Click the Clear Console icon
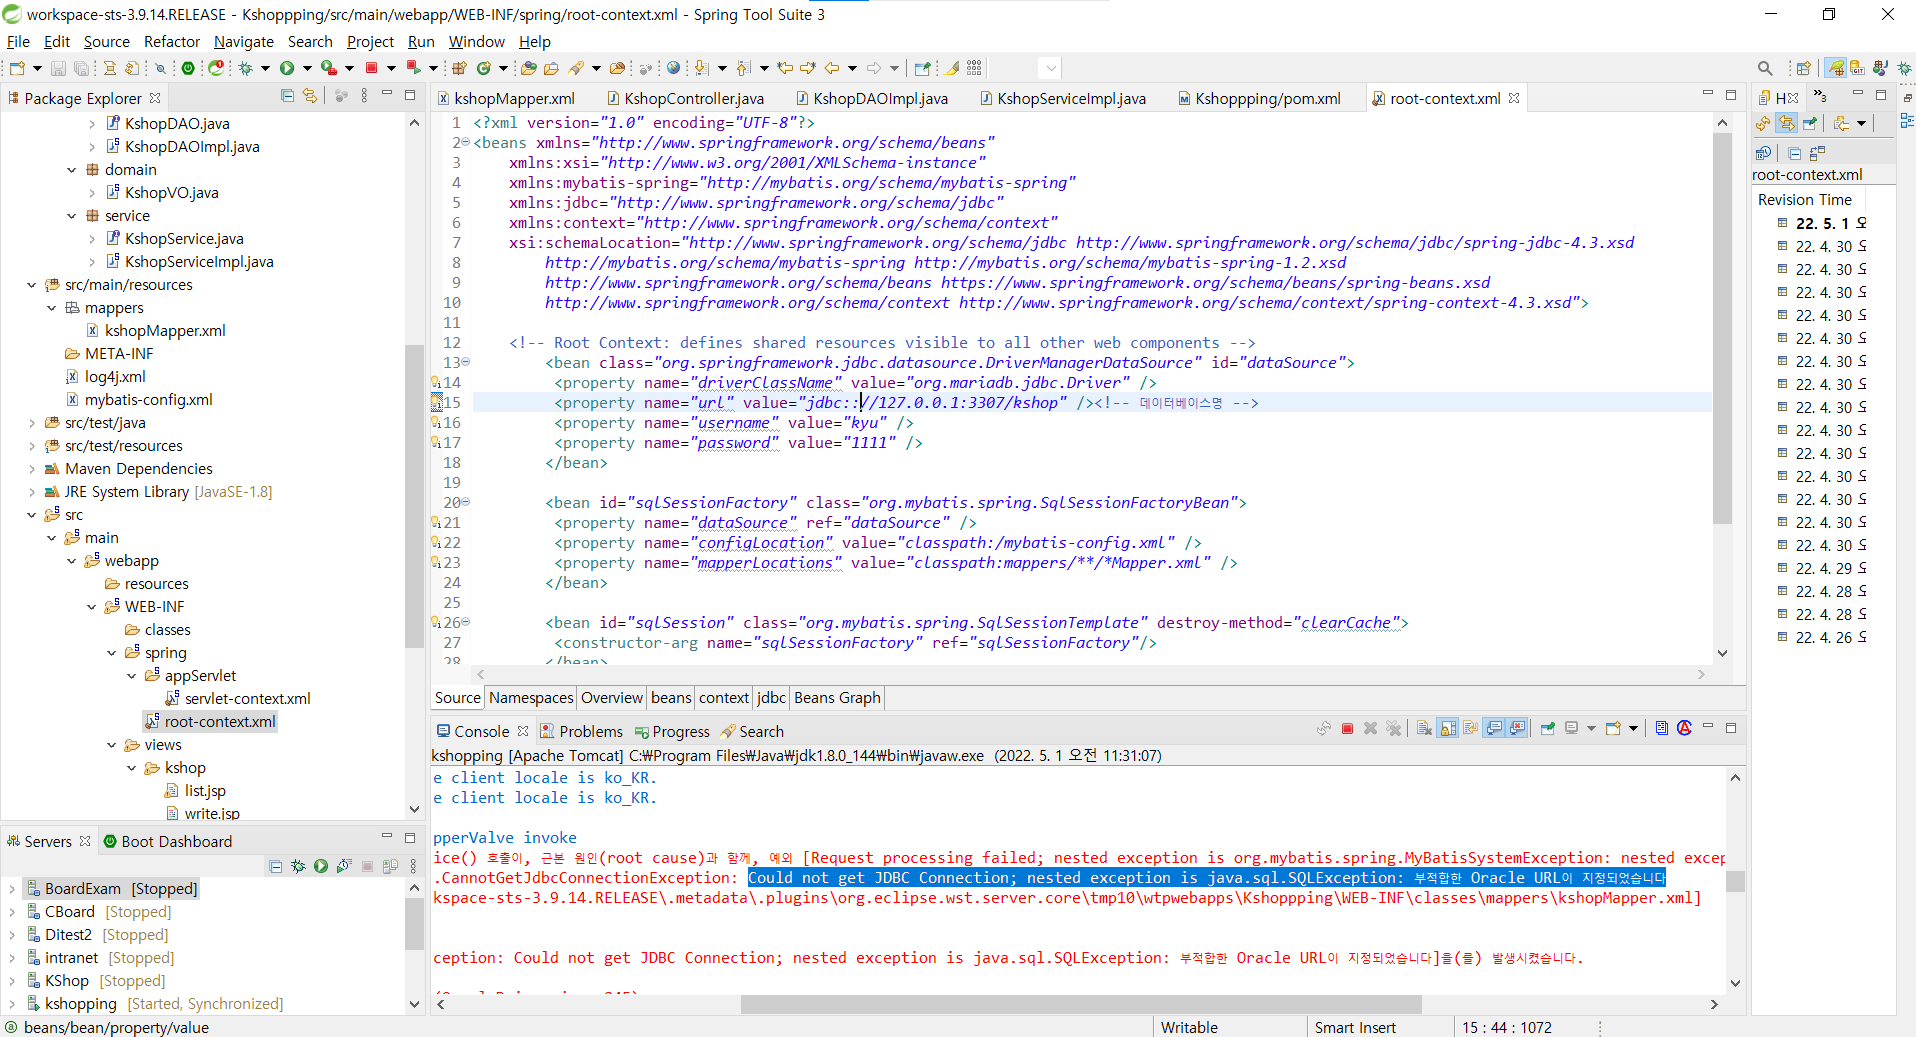This screenshot has width=1916, height=1037. pyautogui.click(x=1424, y=728)
